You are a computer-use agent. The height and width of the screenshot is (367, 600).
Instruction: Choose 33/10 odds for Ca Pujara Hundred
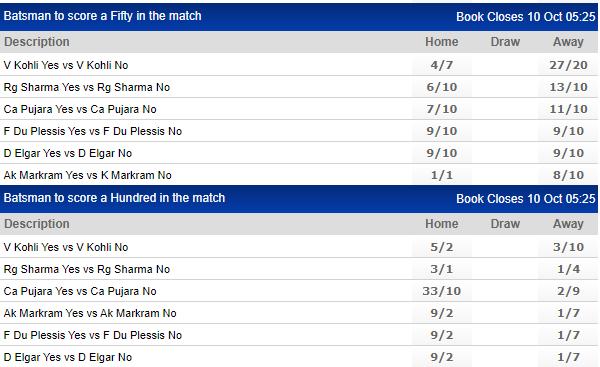pyautogui.click(x=442, y=291)
